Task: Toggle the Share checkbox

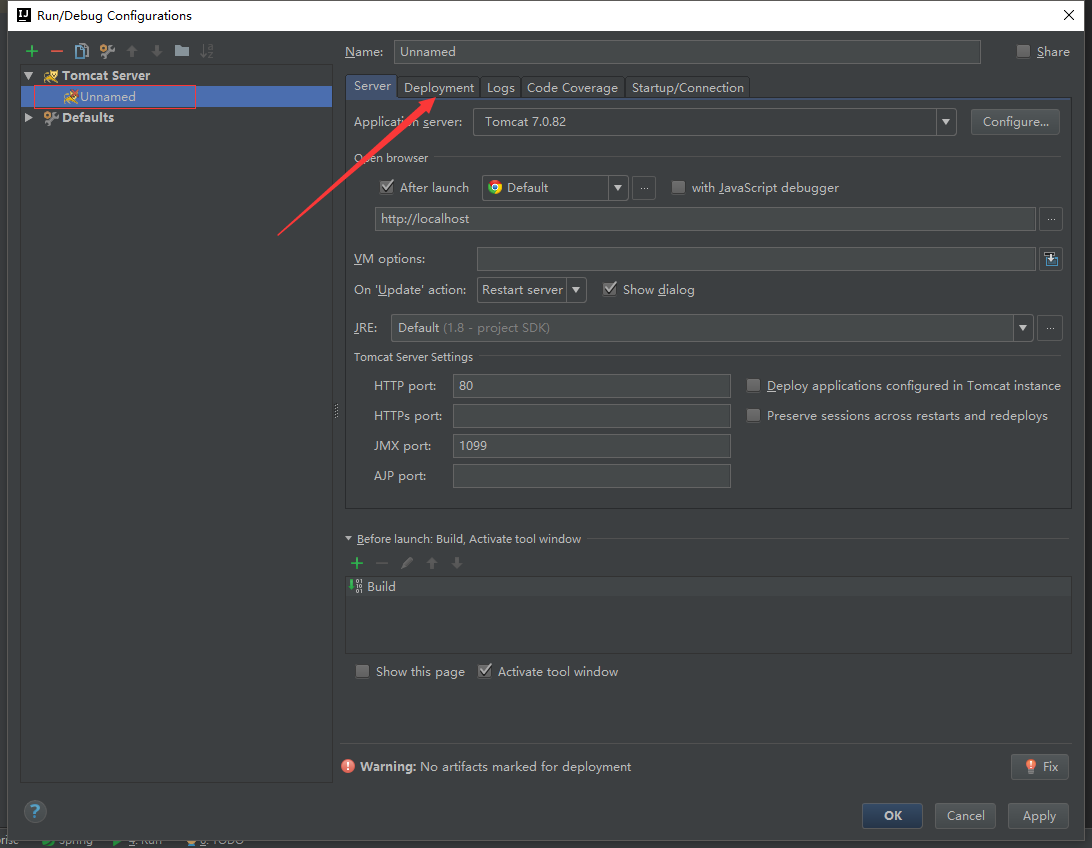Action: tap(1023, 52)
